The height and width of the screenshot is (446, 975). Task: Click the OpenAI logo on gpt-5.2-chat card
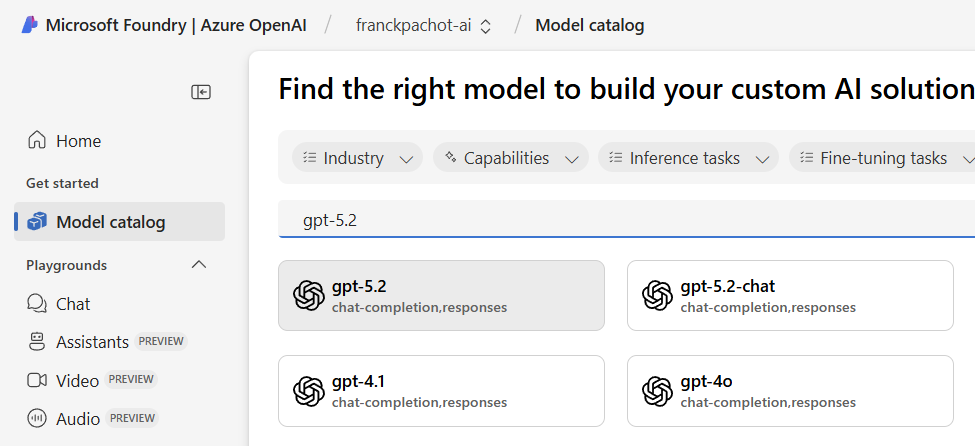click(658, 295)
